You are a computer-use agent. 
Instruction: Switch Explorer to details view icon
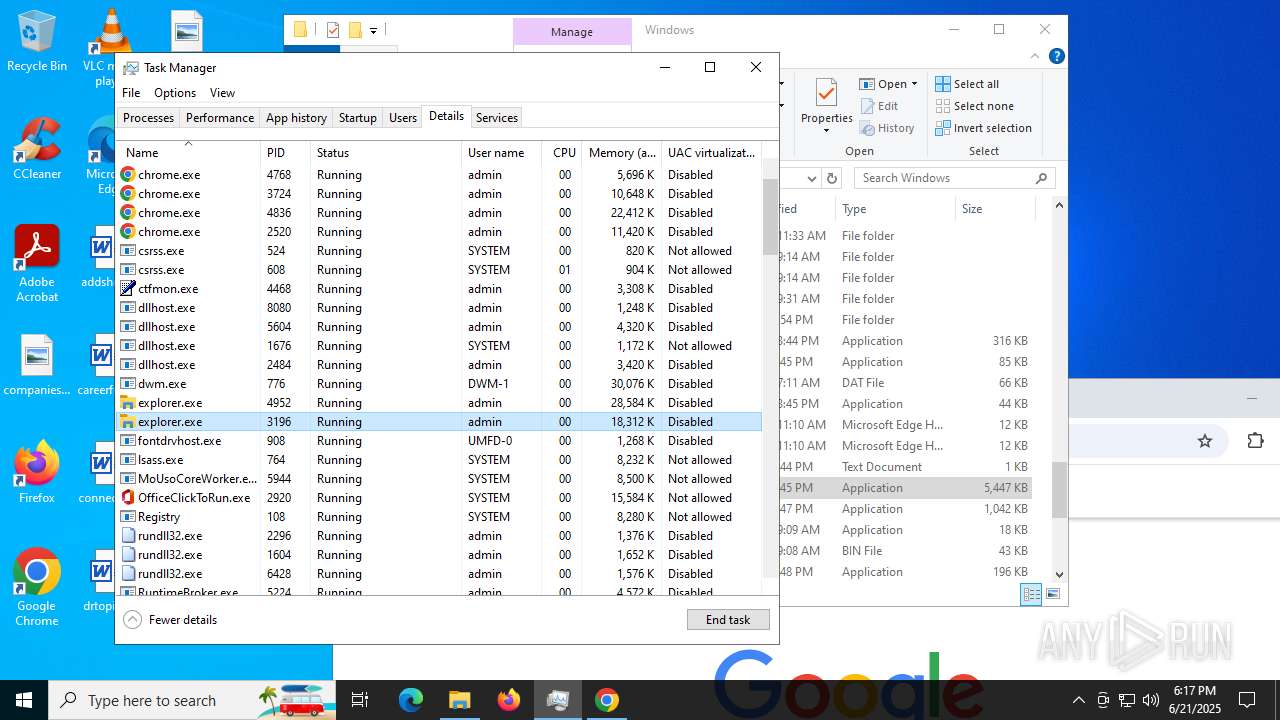(1031, 594)
